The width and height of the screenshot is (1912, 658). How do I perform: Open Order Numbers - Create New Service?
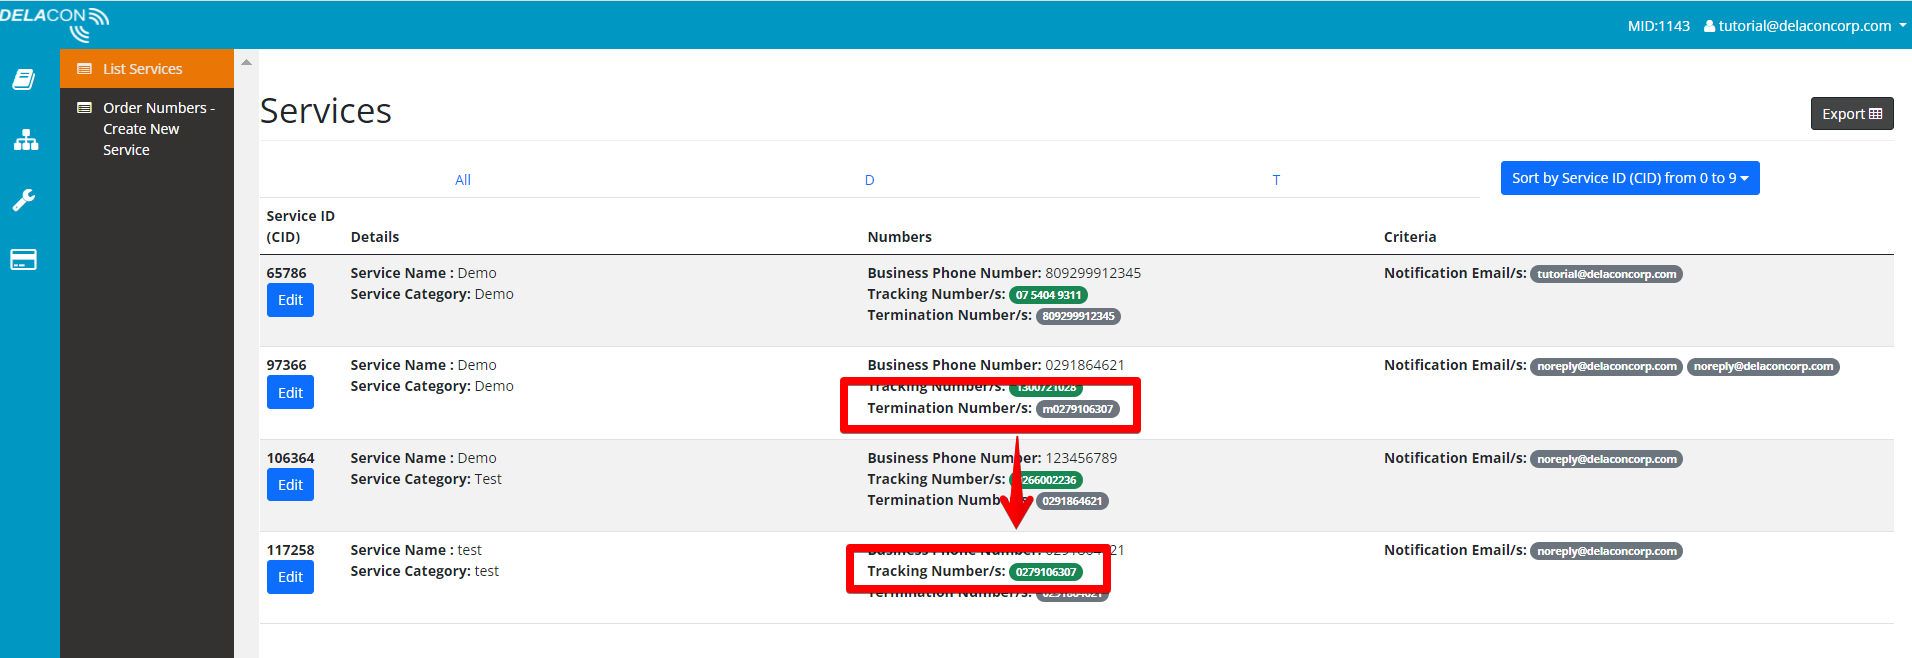click(x=146, y=129)
